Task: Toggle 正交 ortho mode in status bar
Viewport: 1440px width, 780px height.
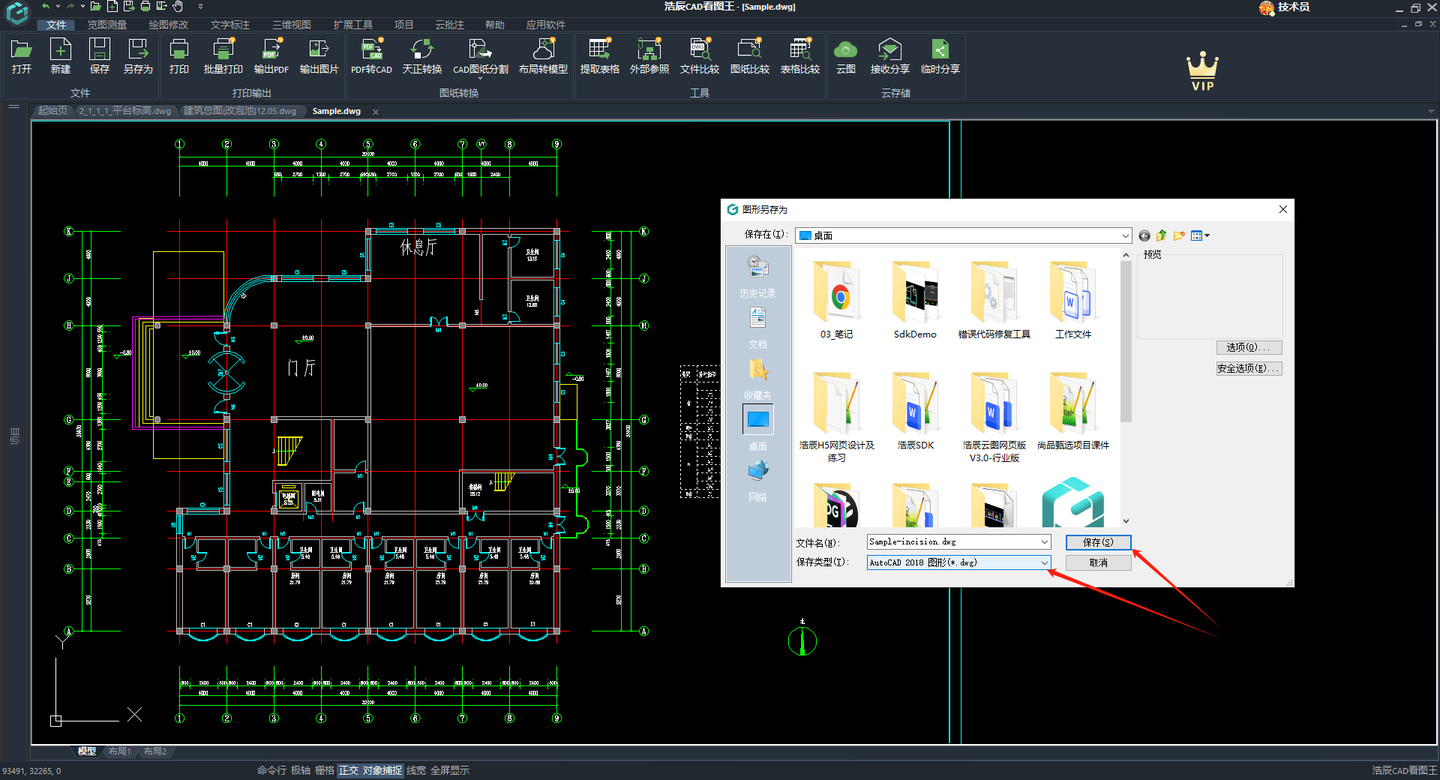Action: coord(348,771)
